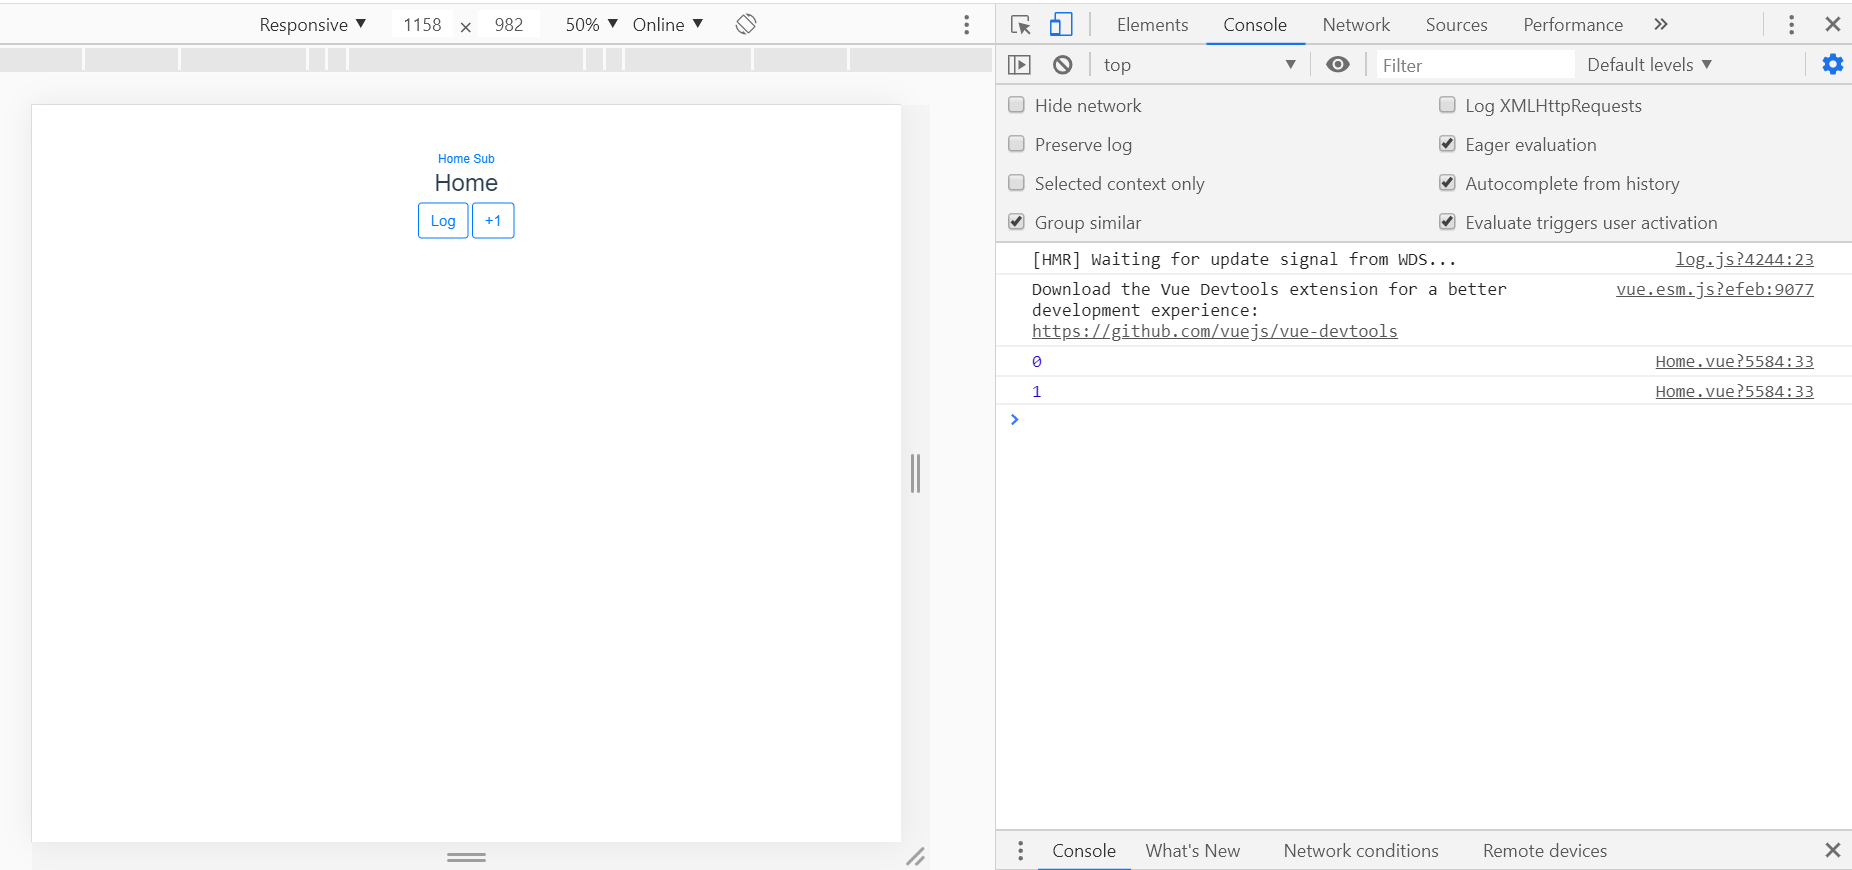Click the viewport height field 982
1852x870 pixels.
click(x=509, y=25)
